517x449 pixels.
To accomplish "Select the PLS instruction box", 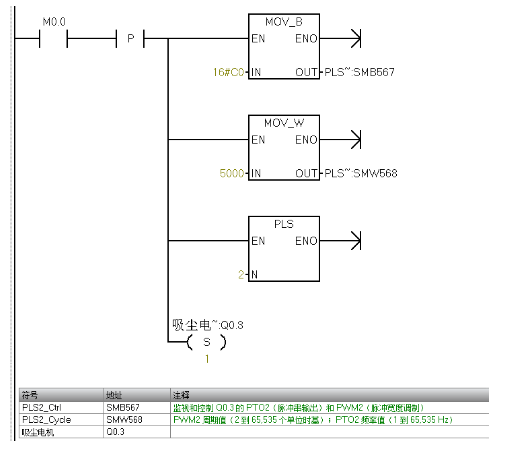I will click(x=284, y=249).
